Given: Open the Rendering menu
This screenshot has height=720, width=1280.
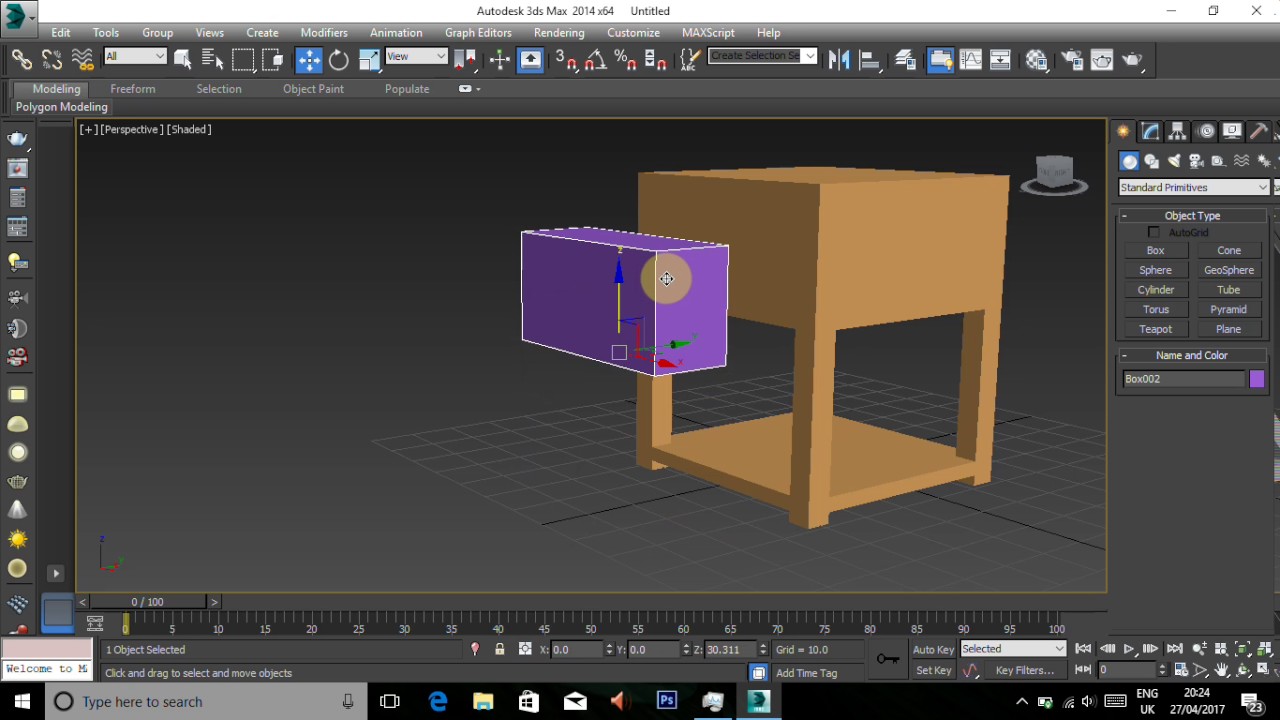Looking at the screenshot, I should (559, 33).
